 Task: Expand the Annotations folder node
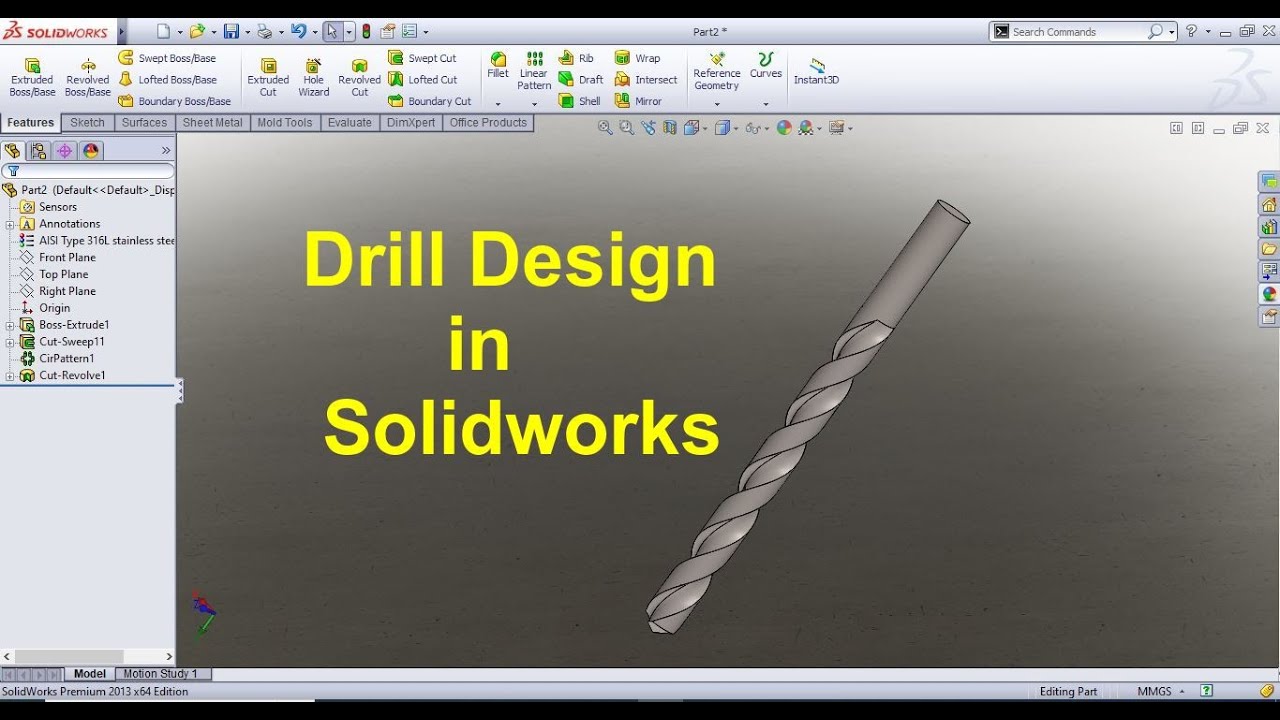10,224
